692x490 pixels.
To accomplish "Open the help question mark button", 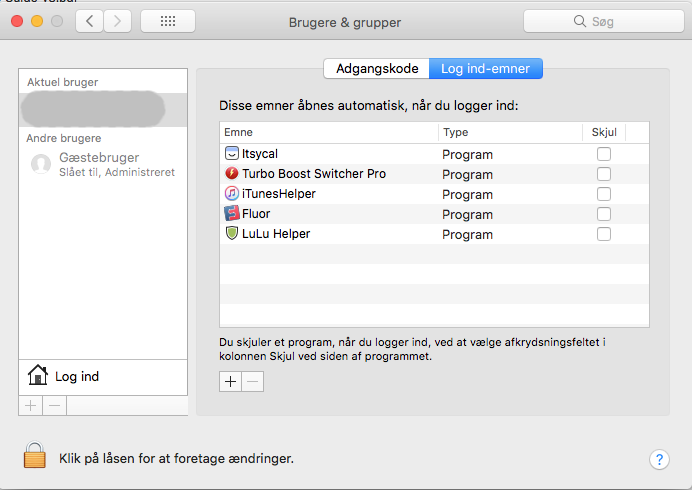I will (x=659, y=460).
